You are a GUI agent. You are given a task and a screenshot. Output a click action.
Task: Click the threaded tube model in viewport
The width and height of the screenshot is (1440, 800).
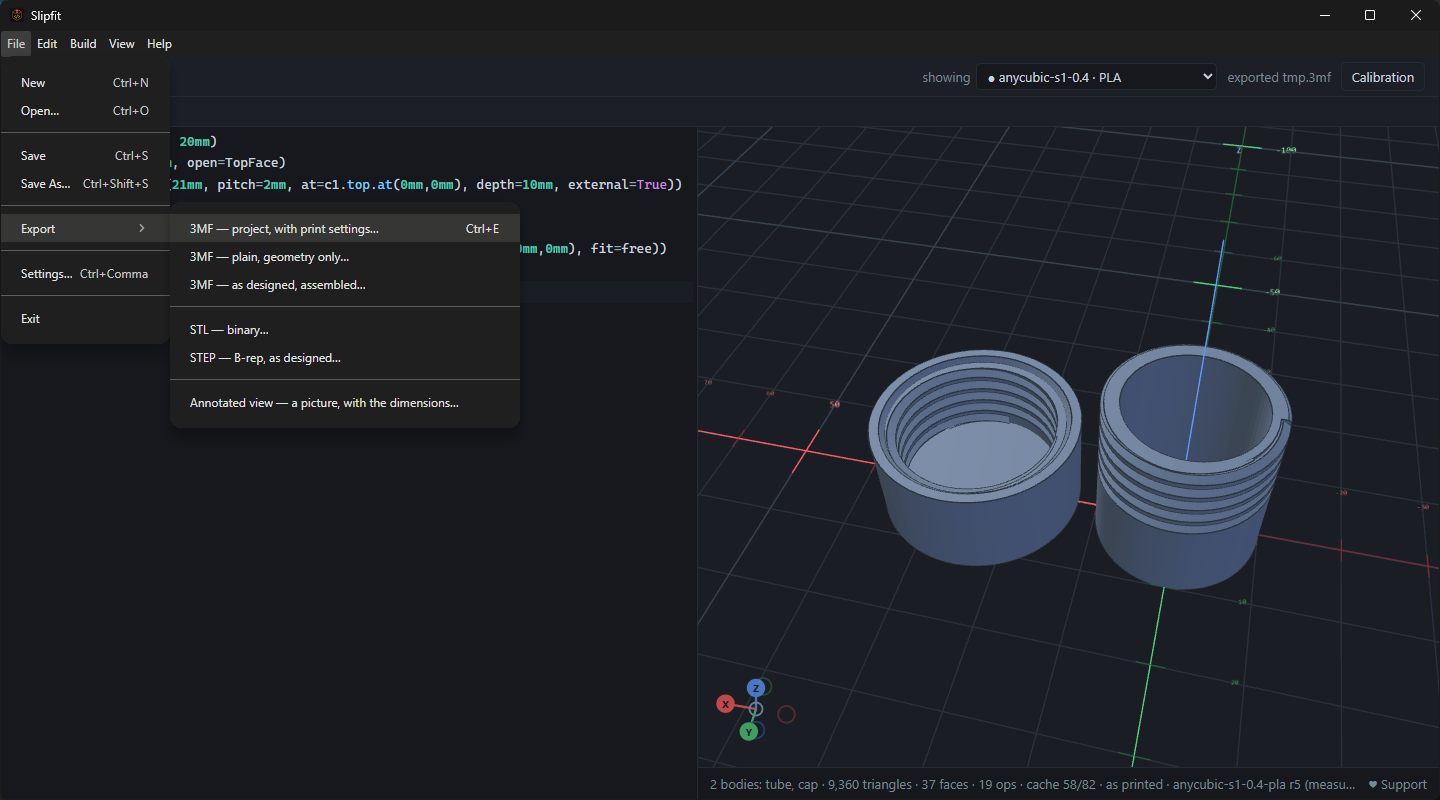coord(1195,465)
